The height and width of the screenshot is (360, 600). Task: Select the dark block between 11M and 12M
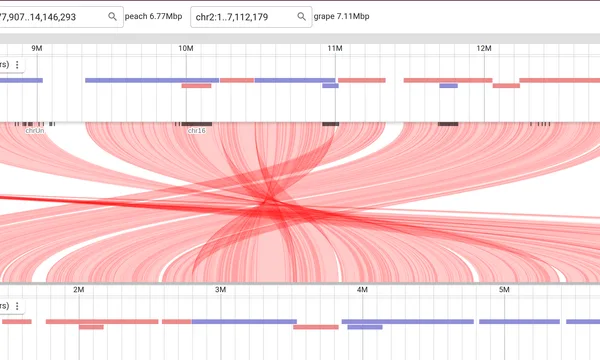tap(448, 124)
